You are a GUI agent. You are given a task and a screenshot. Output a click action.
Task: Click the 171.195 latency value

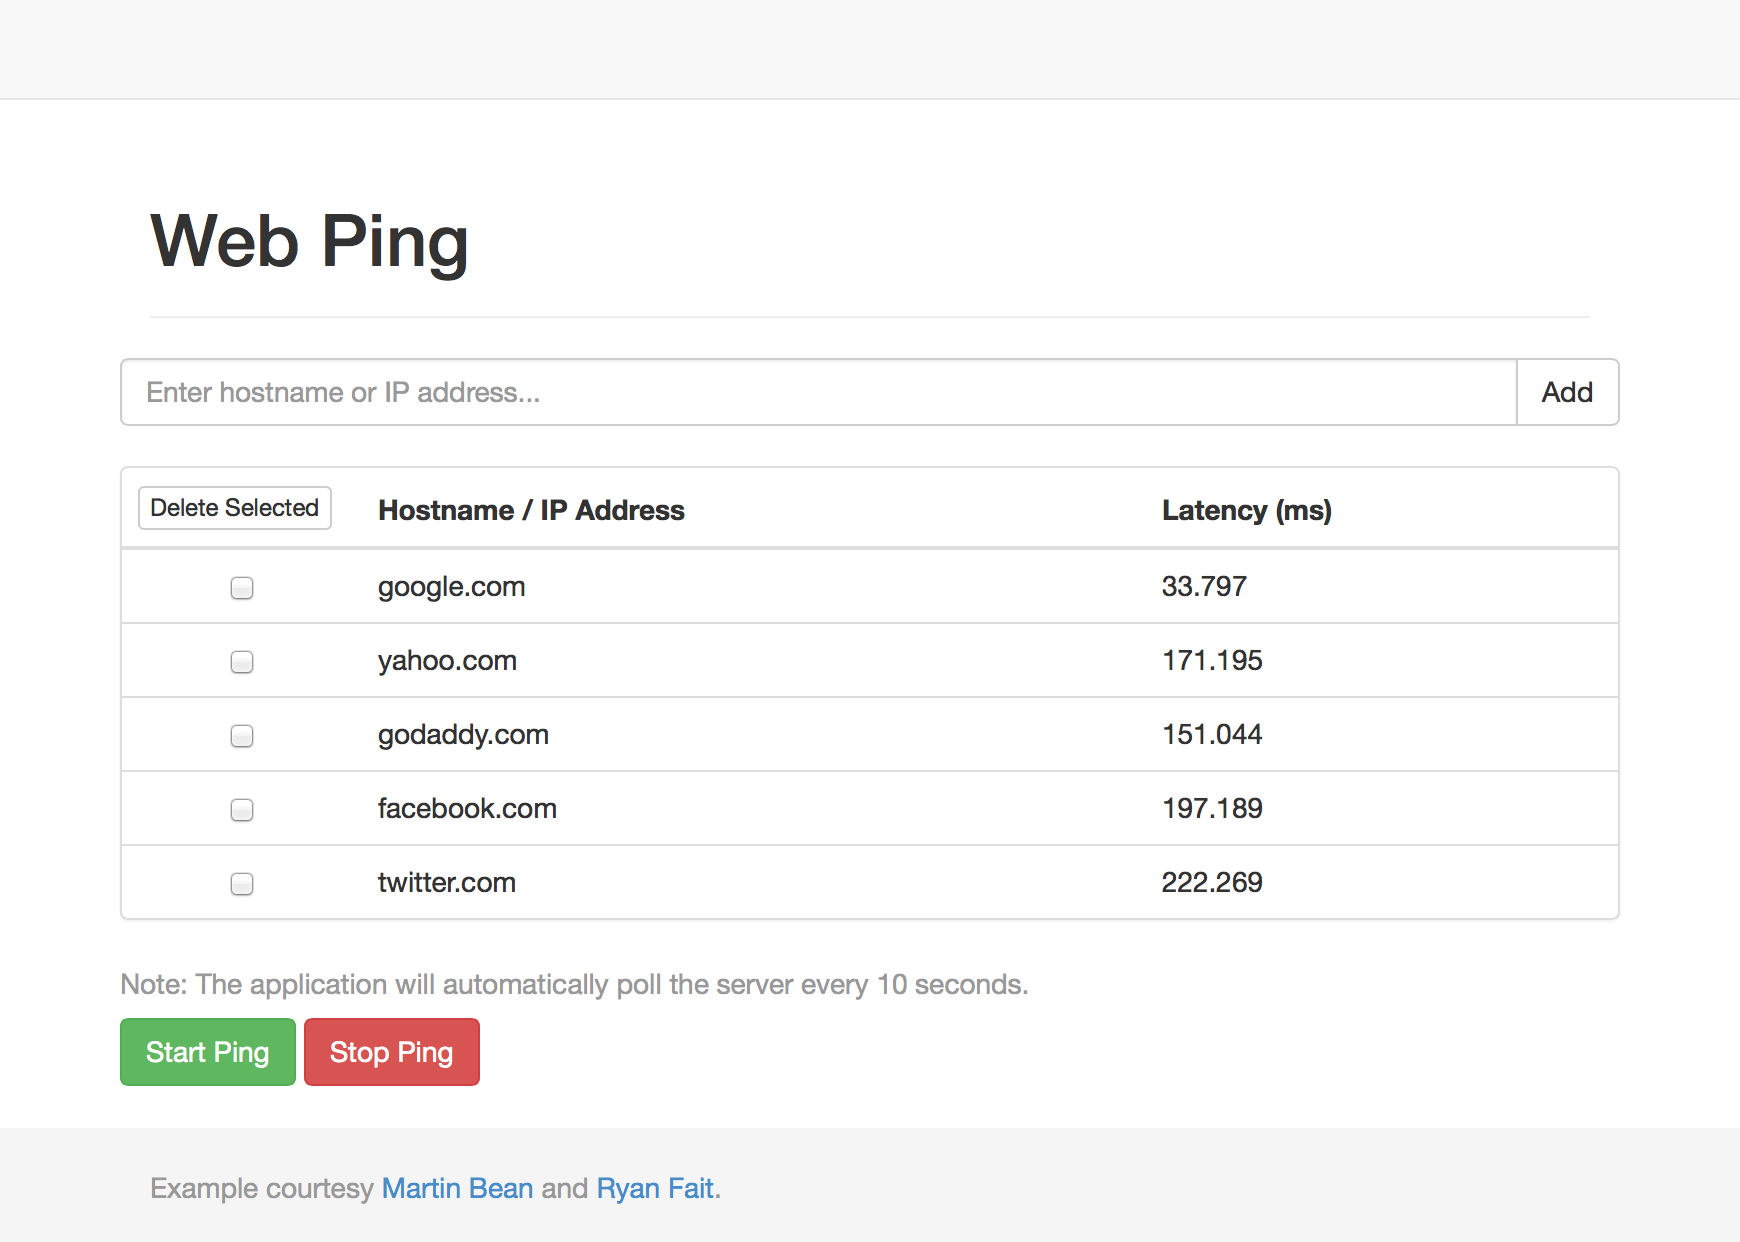[x=1212, y=660]
